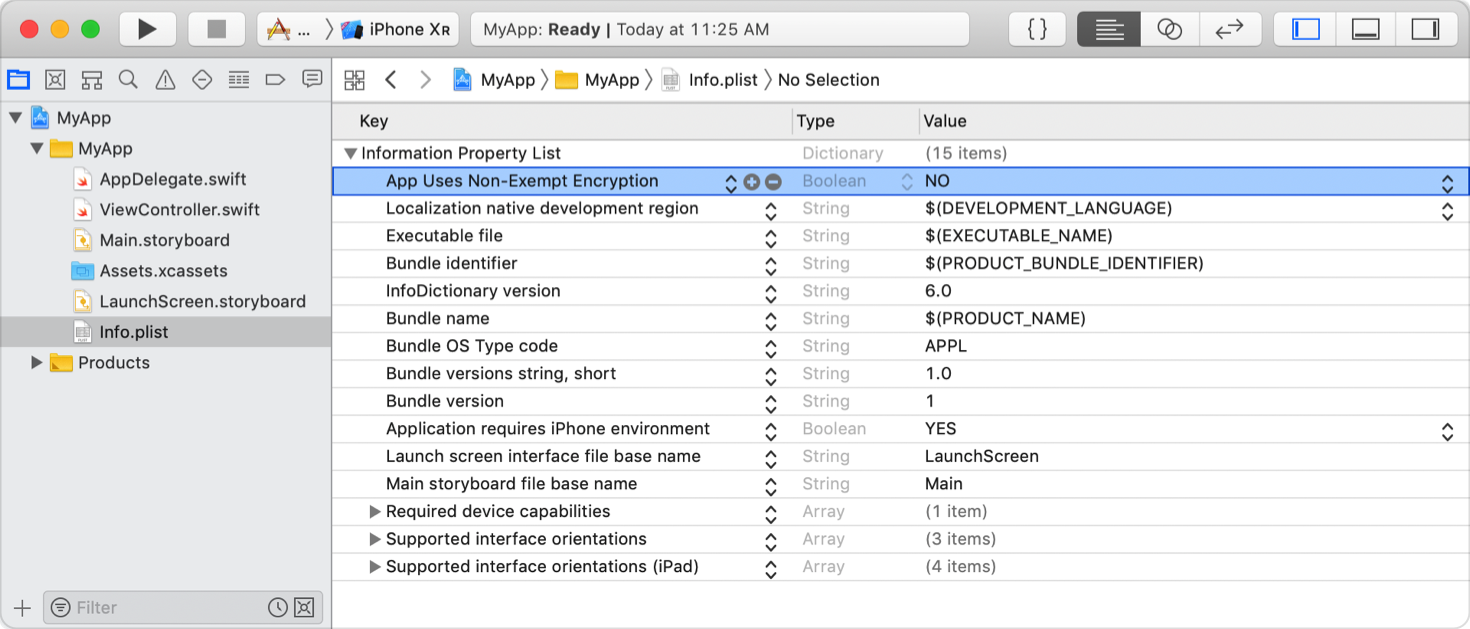Toggle the Inspectors panel on right
Viewport: 1470px width, 629px height.
click(x=1424, y=29)
